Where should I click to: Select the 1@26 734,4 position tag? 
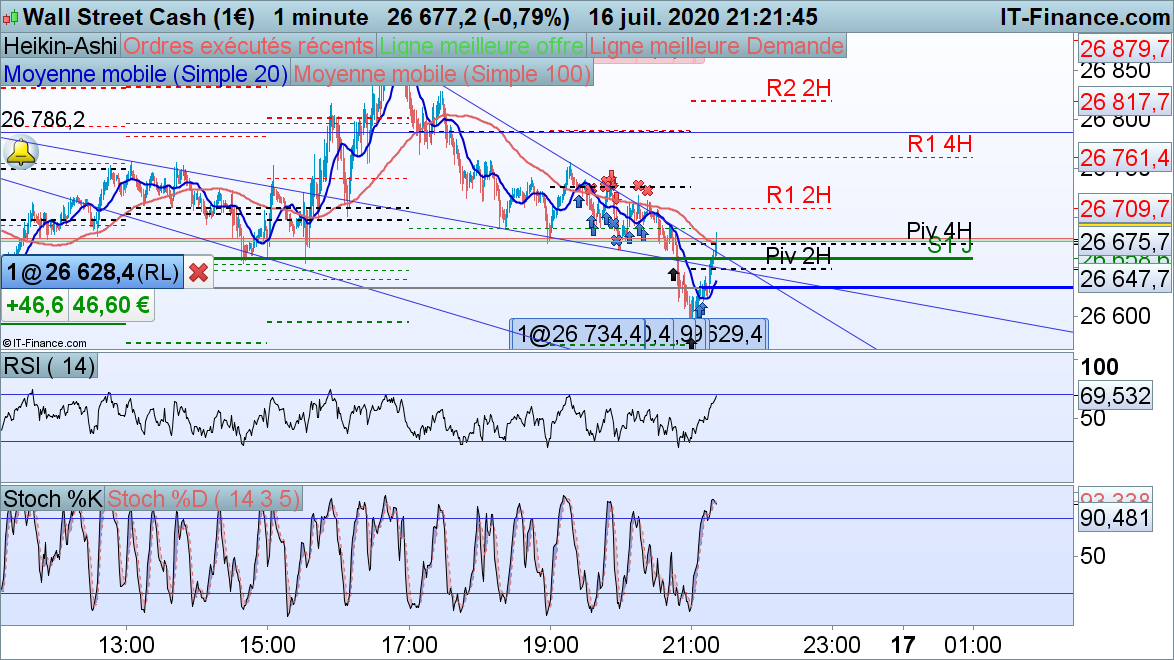click(579, 334)
